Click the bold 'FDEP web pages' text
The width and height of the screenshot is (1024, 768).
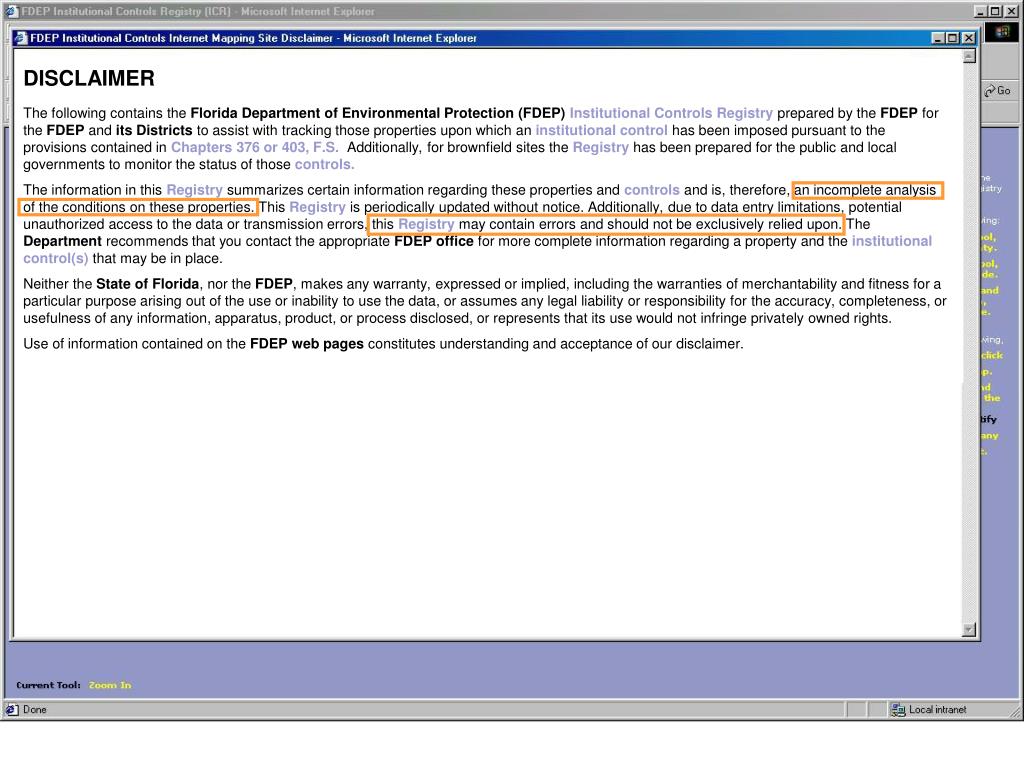tap(307, 344)
